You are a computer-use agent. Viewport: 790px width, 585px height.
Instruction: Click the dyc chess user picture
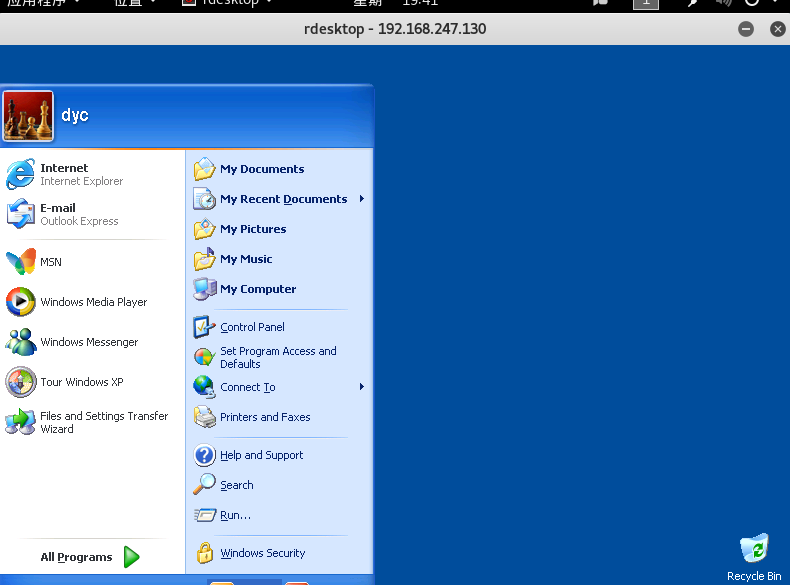coord(28,116)
